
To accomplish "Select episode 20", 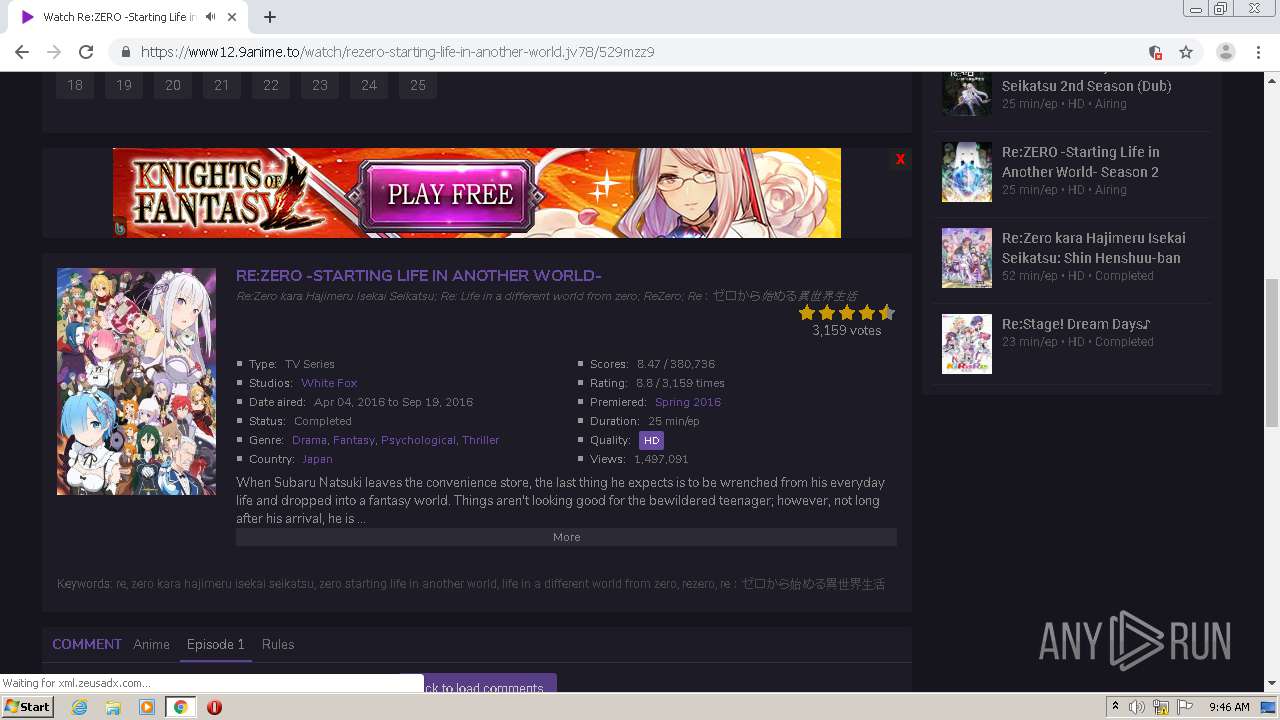I will pyautogui.click(x=173, y=85).
